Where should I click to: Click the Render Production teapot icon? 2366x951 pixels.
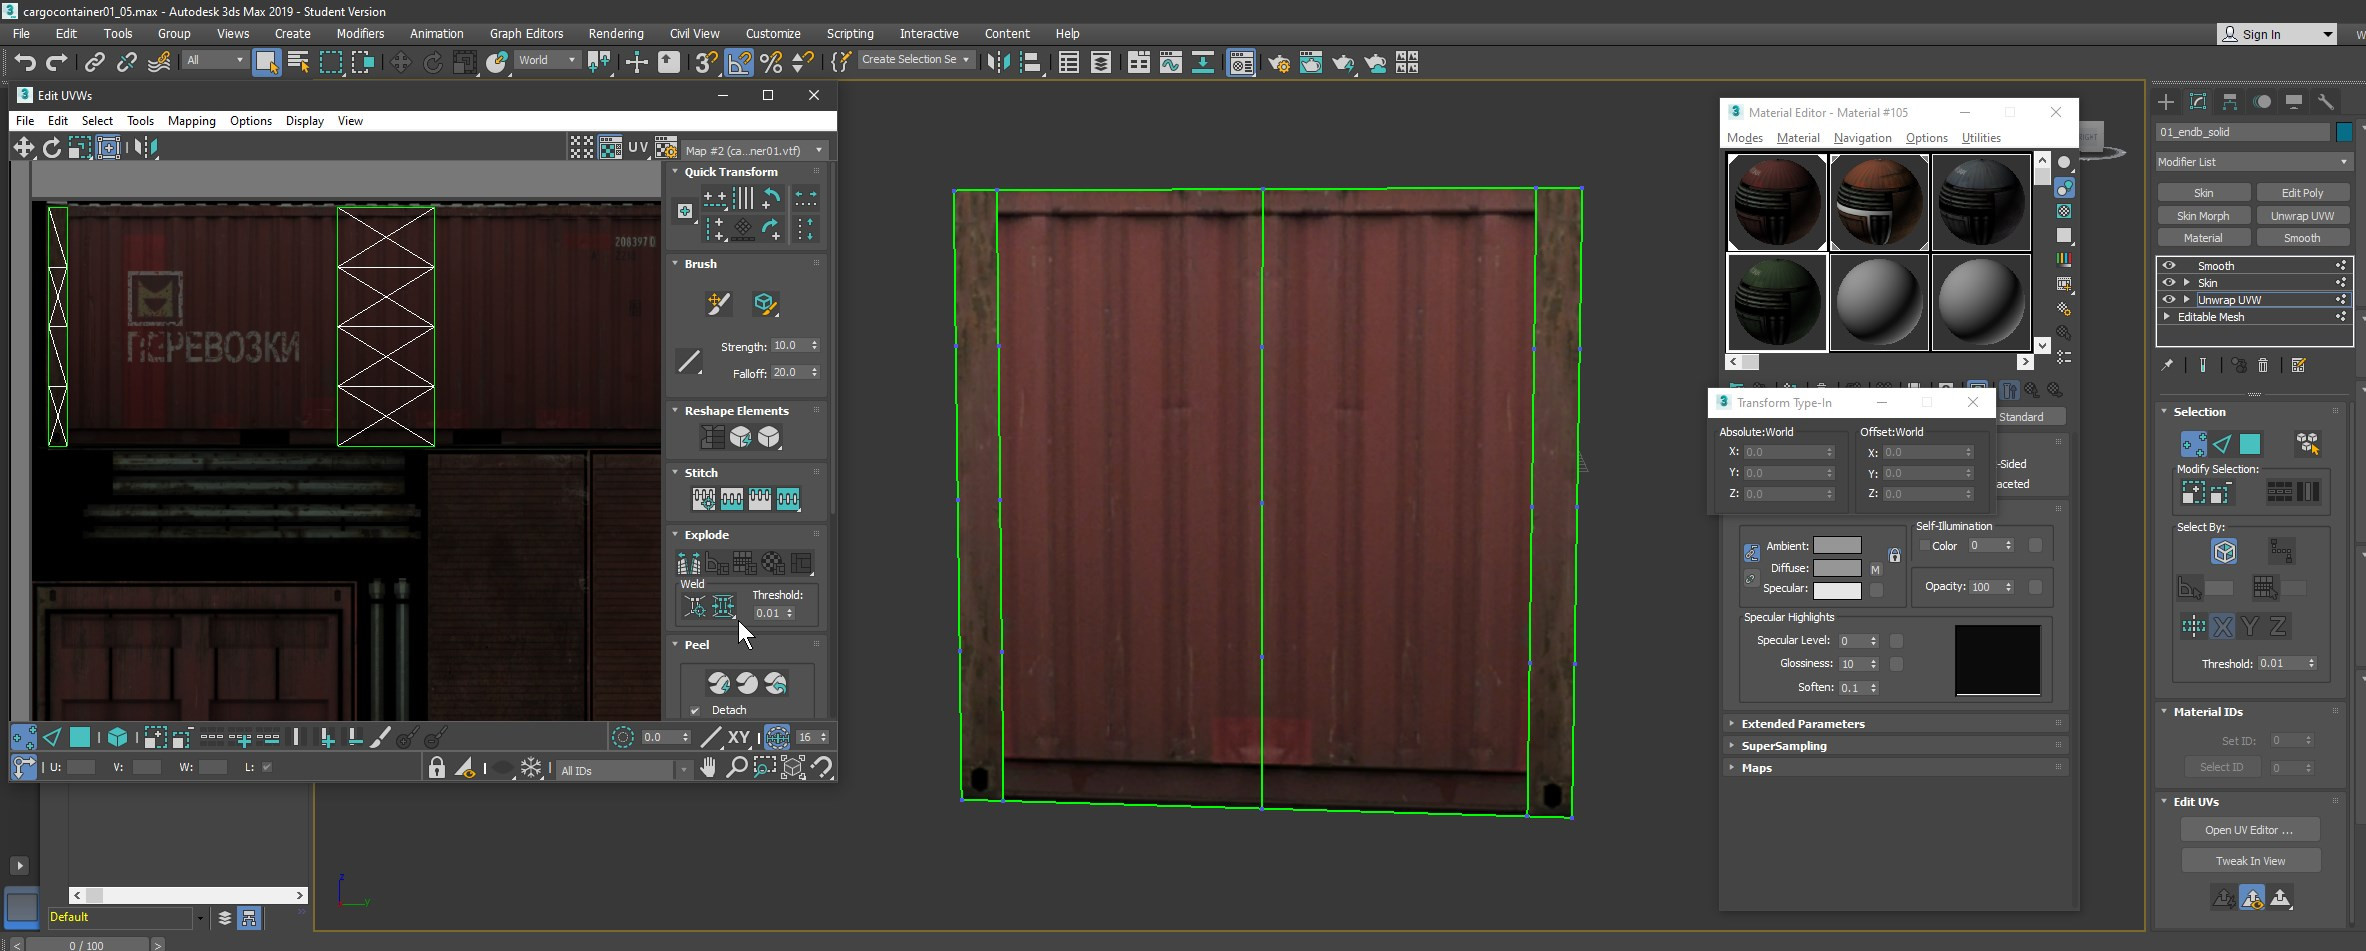[1343, 63]
